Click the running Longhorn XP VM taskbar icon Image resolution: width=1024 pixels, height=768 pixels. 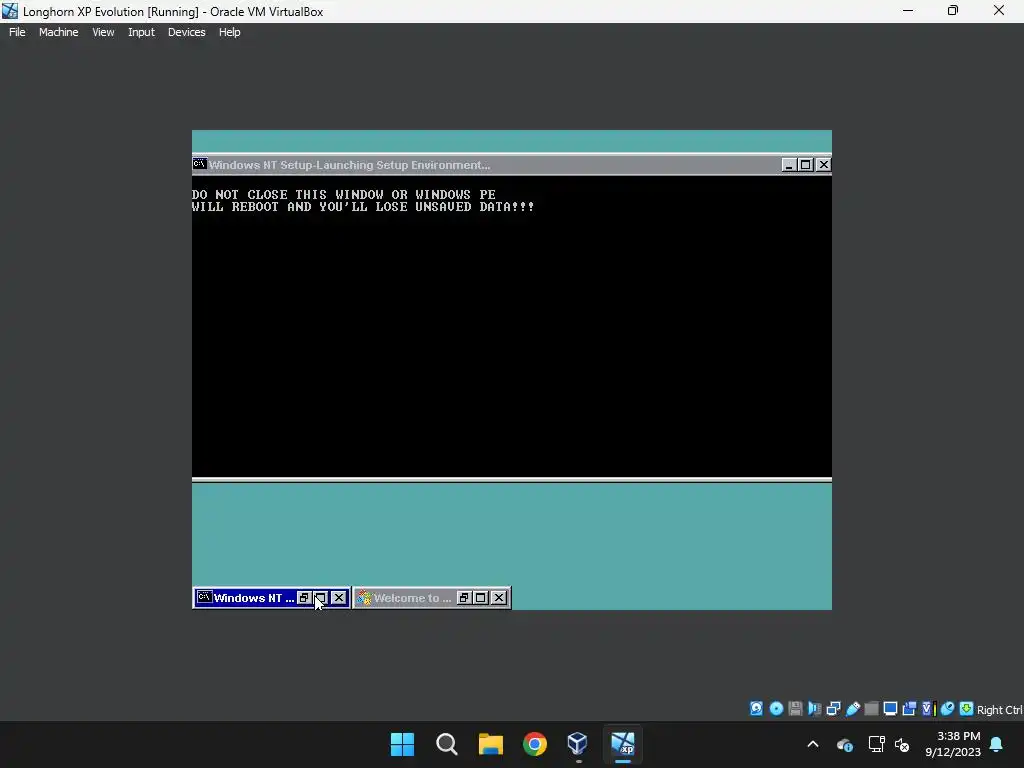pos(623,744)
